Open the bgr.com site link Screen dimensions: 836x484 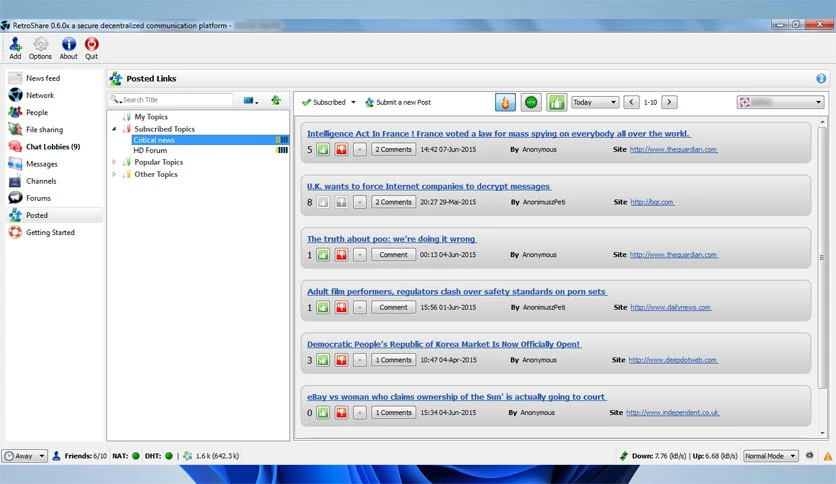coord(652,202)
